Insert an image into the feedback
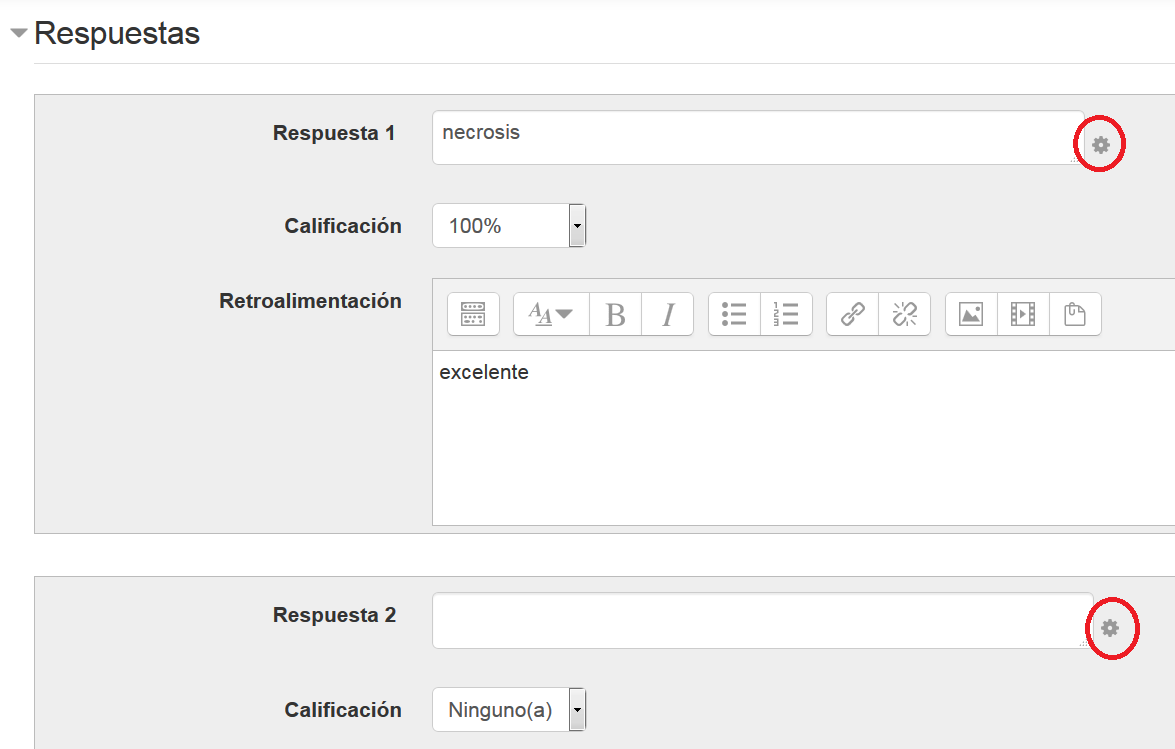Image resolution: width=1175 pixels, height=749 pixels. (971, 313)
